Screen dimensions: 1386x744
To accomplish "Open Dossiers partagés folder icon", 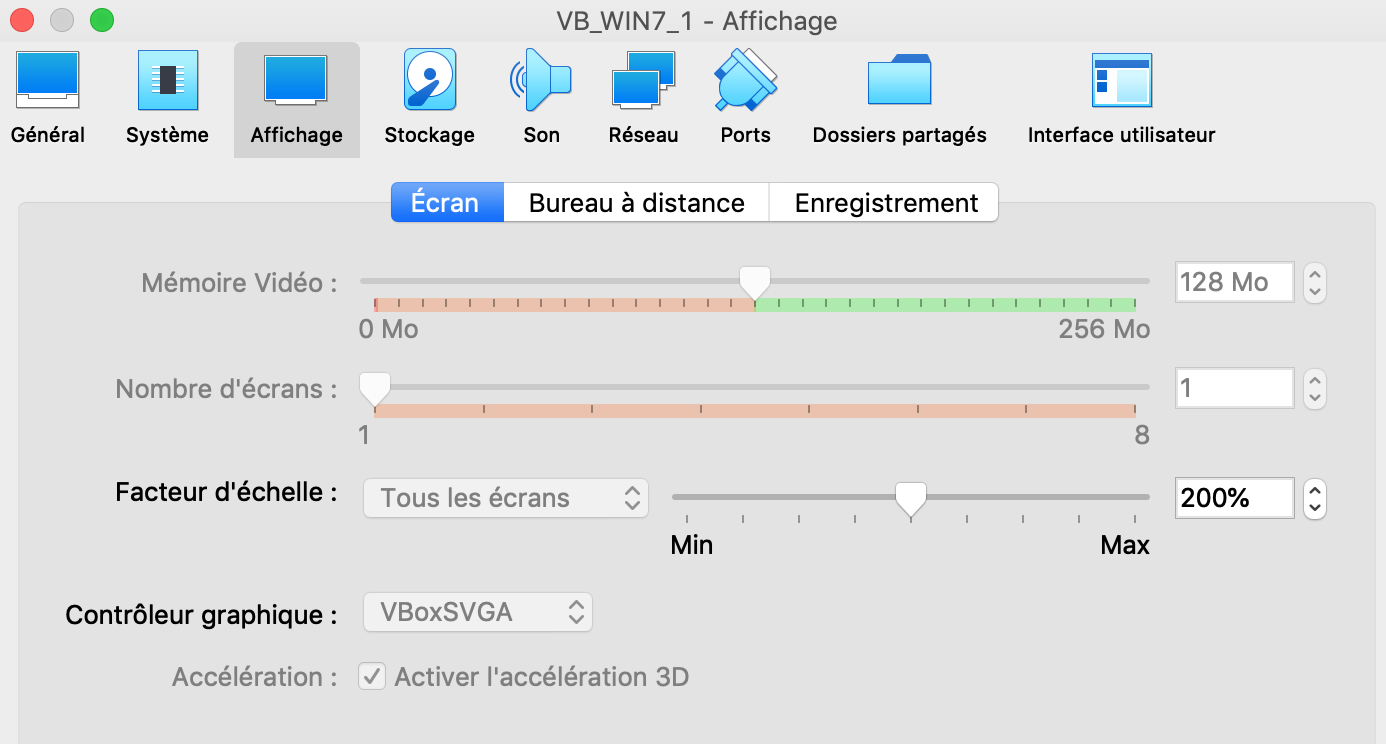I will click(899, 82).
